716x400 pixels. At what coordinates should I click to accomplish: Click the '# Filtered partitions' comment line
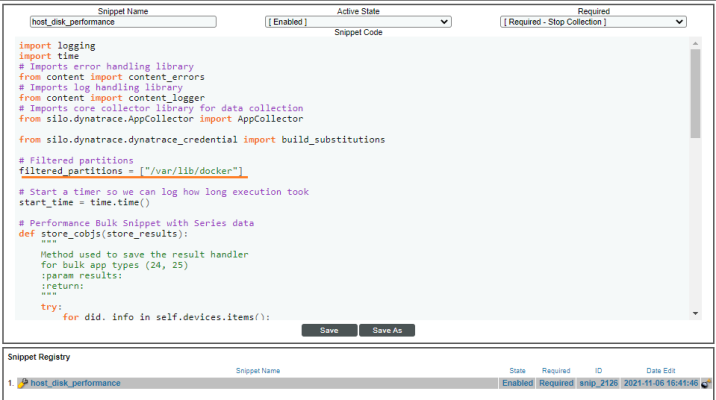[76, 160]
